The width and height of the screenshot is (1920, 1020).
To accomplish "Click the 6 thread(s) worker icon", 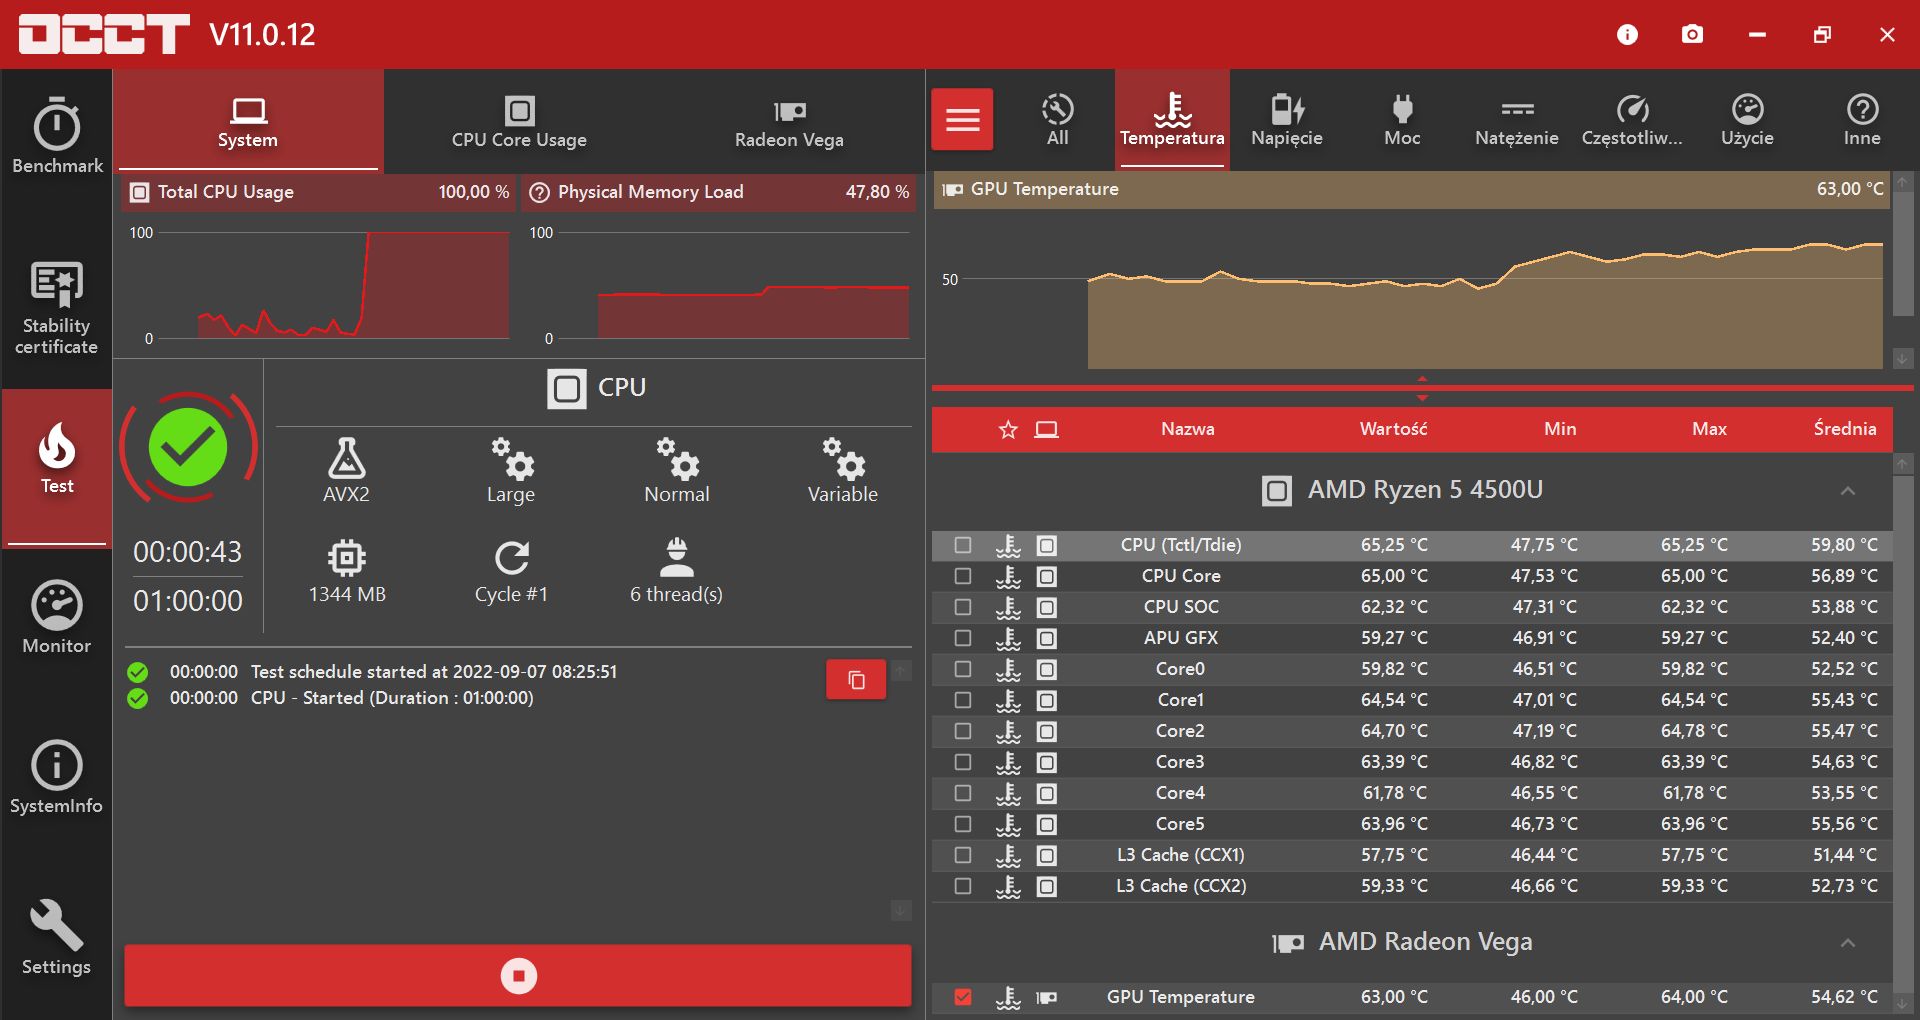I will click(x=677, y=557).
